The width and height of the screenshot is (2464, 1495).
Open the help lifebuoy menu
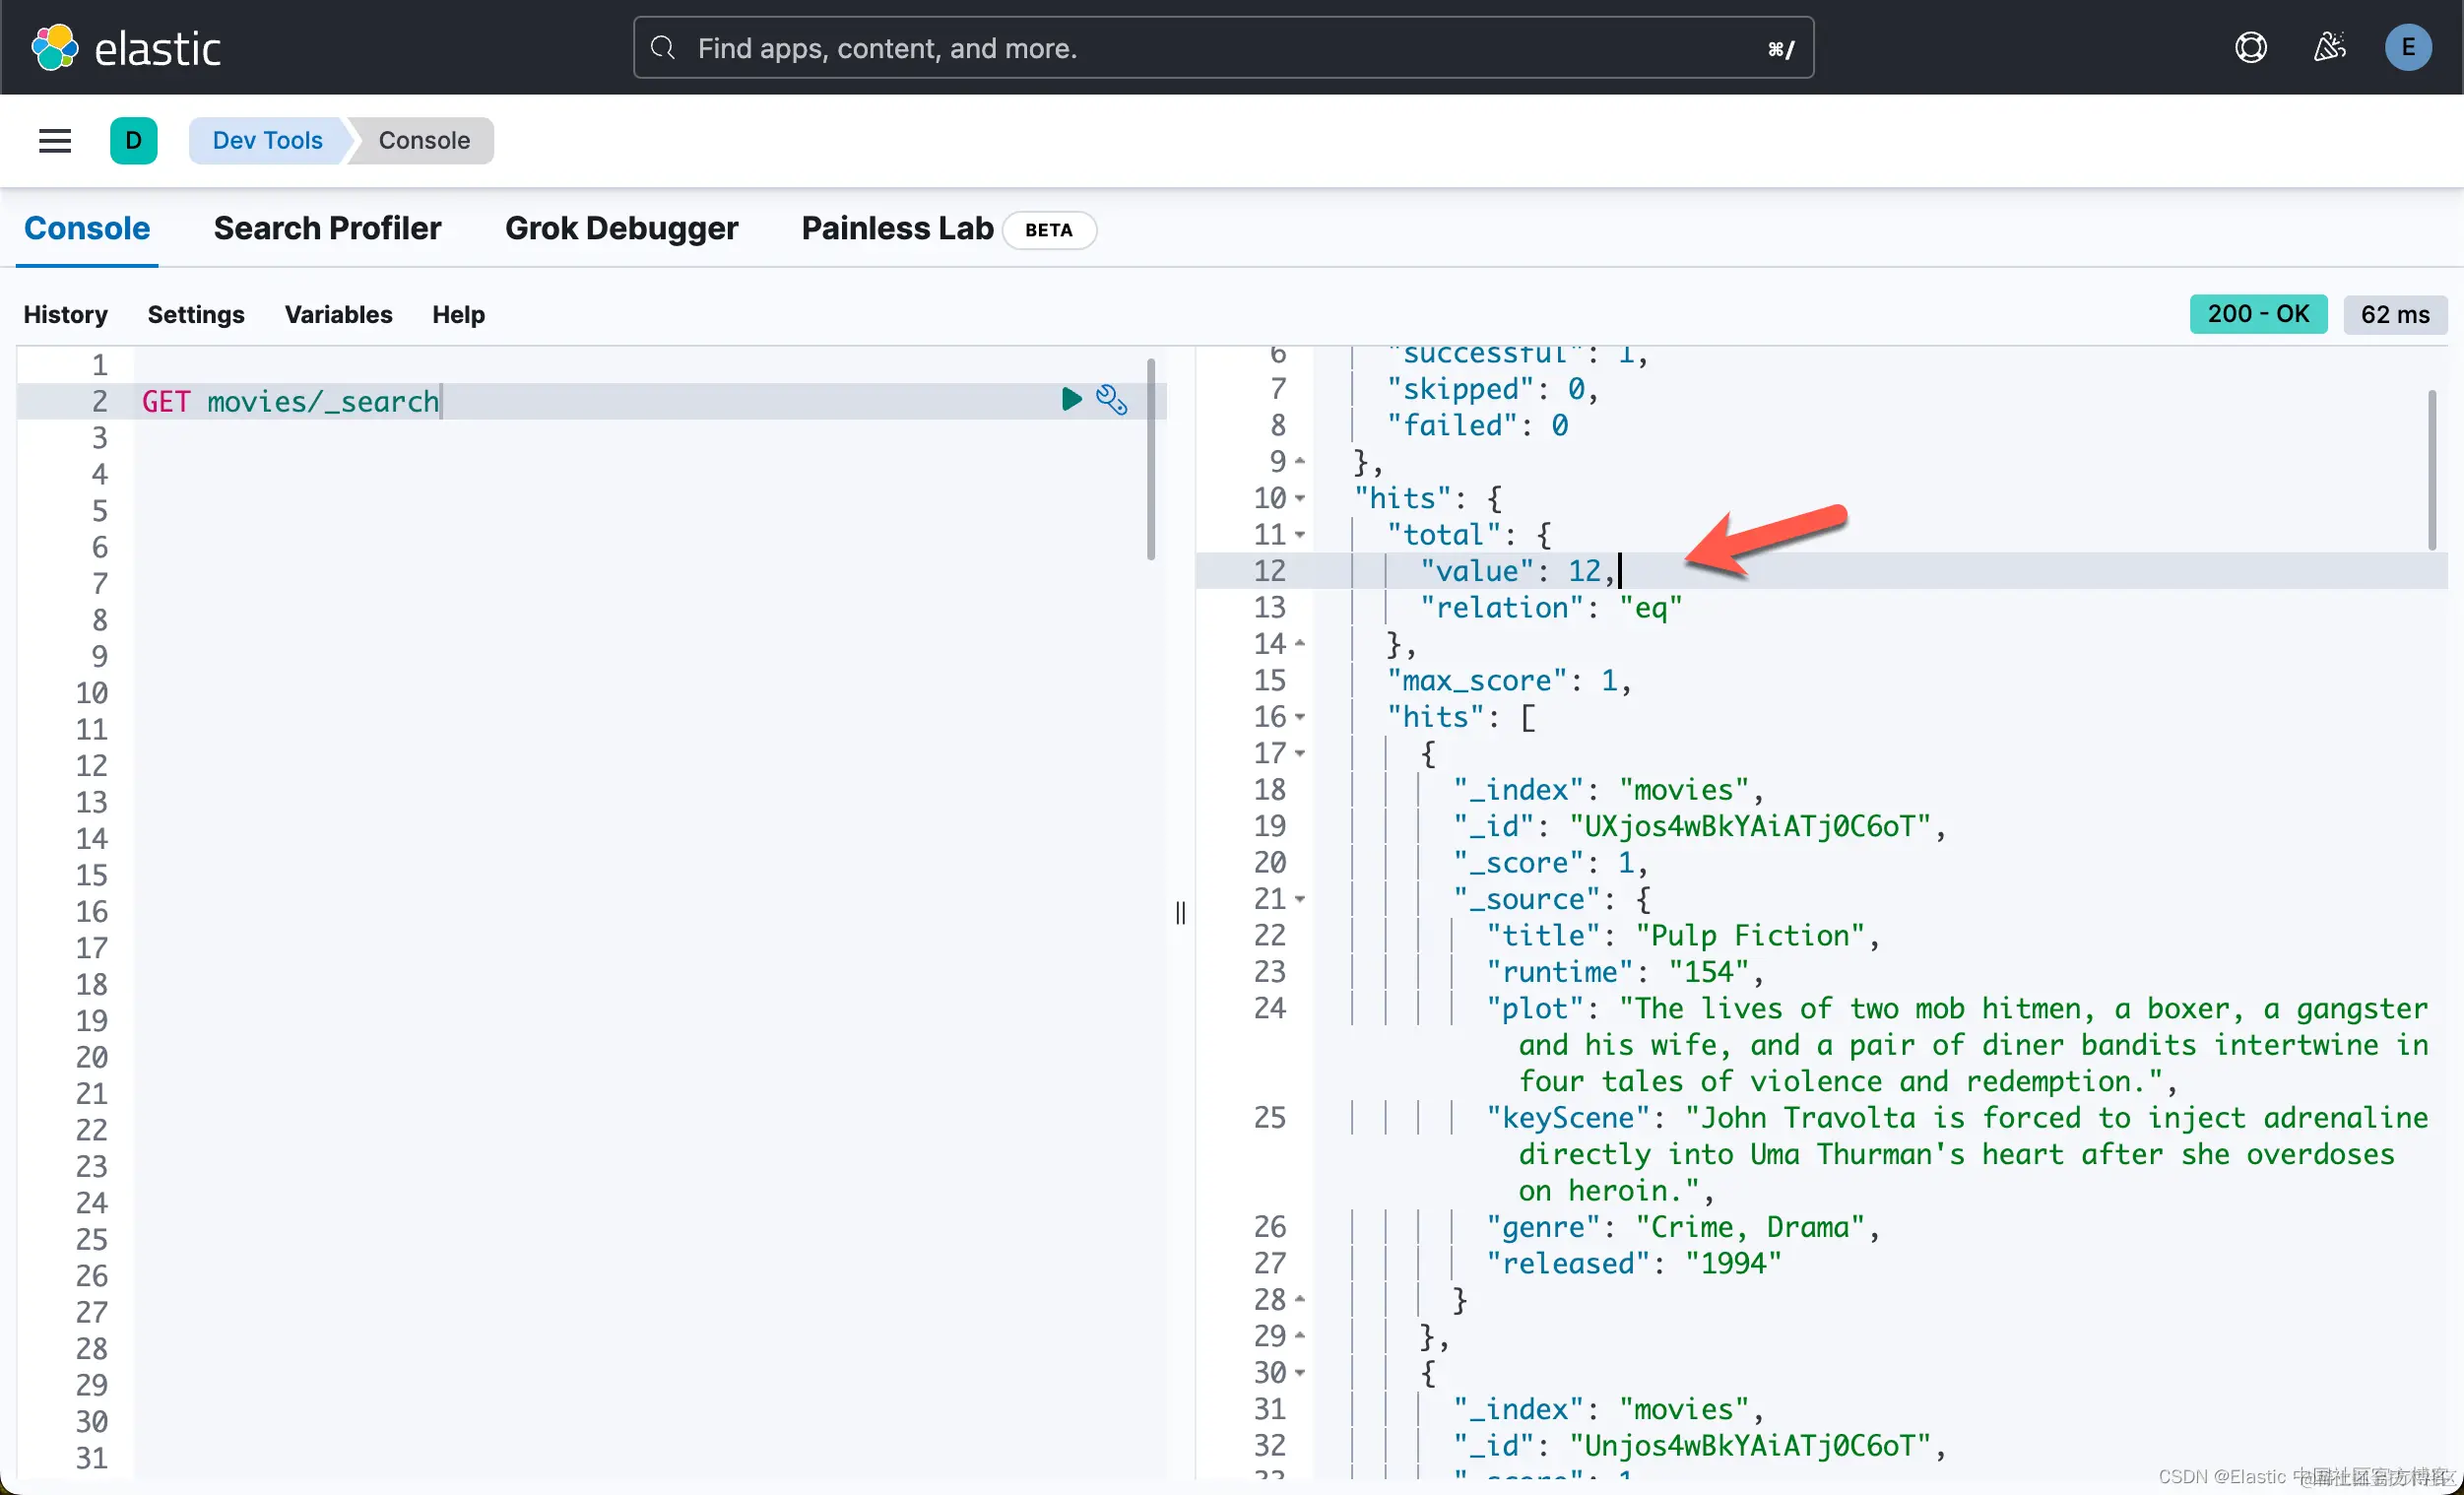[2250, 48]
